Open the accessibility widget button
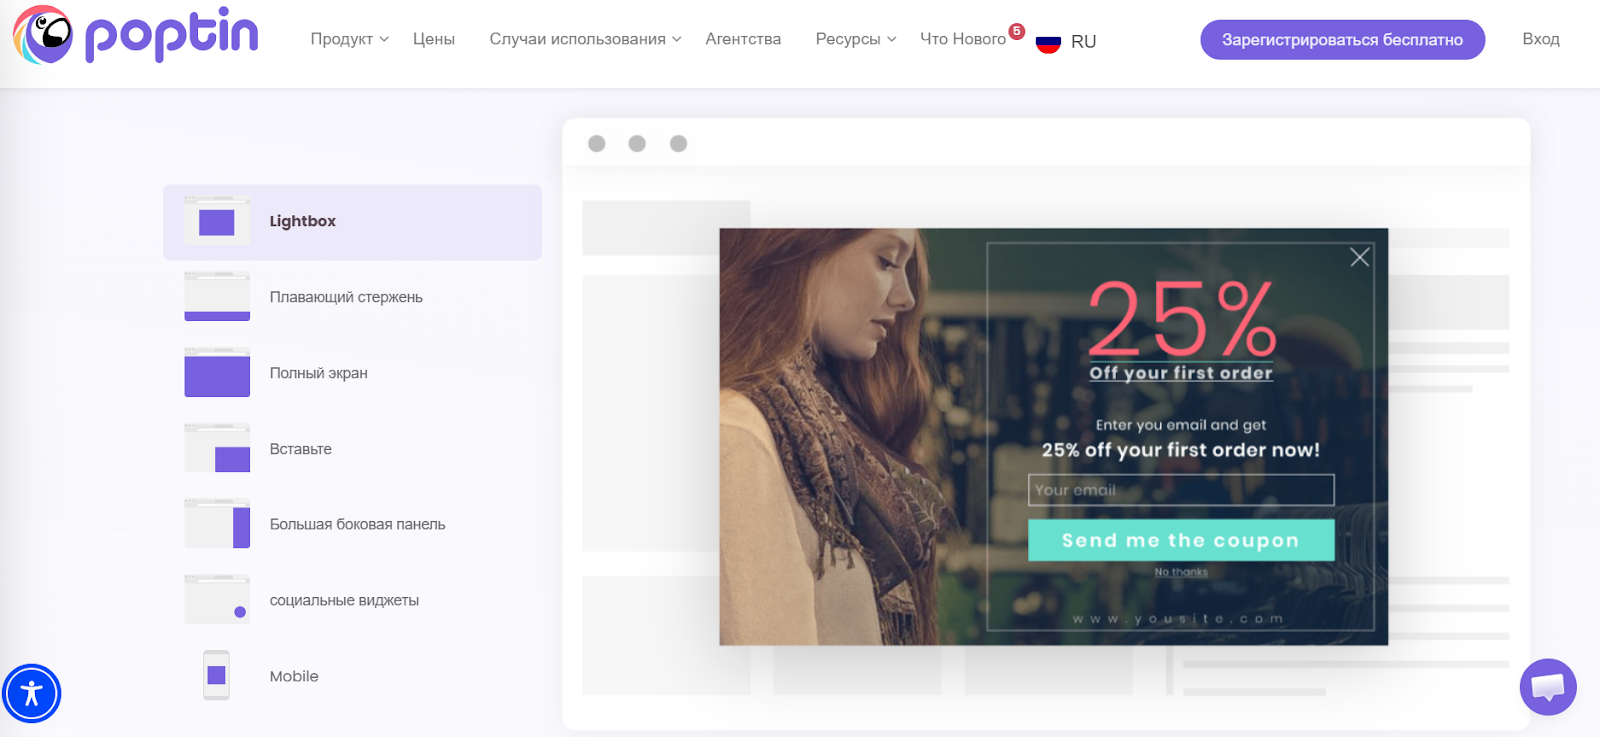 (x=32, y=693)
